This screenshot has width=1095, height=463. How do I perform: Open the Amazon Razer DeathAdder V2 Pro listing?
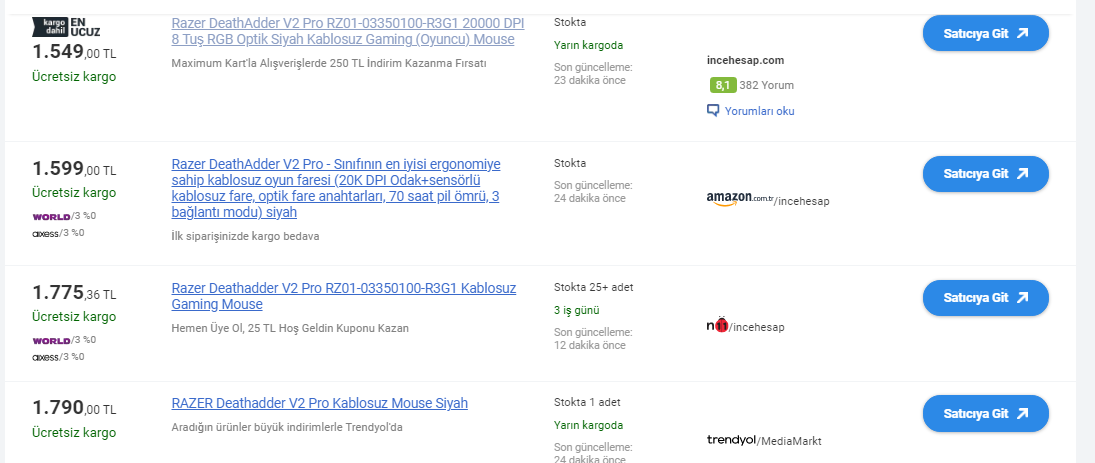click(x=336, y=188)
